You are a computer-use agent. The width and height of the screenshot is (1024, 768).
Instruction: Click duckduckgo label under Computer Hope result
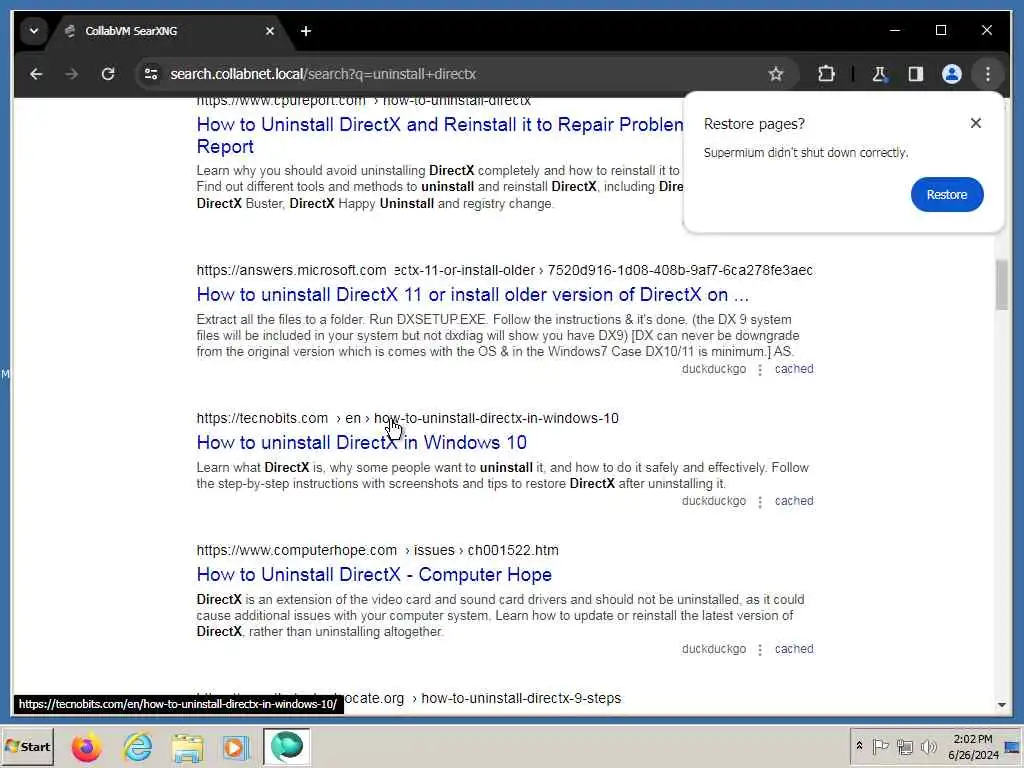pyautogui.click(x=714, y=649)
